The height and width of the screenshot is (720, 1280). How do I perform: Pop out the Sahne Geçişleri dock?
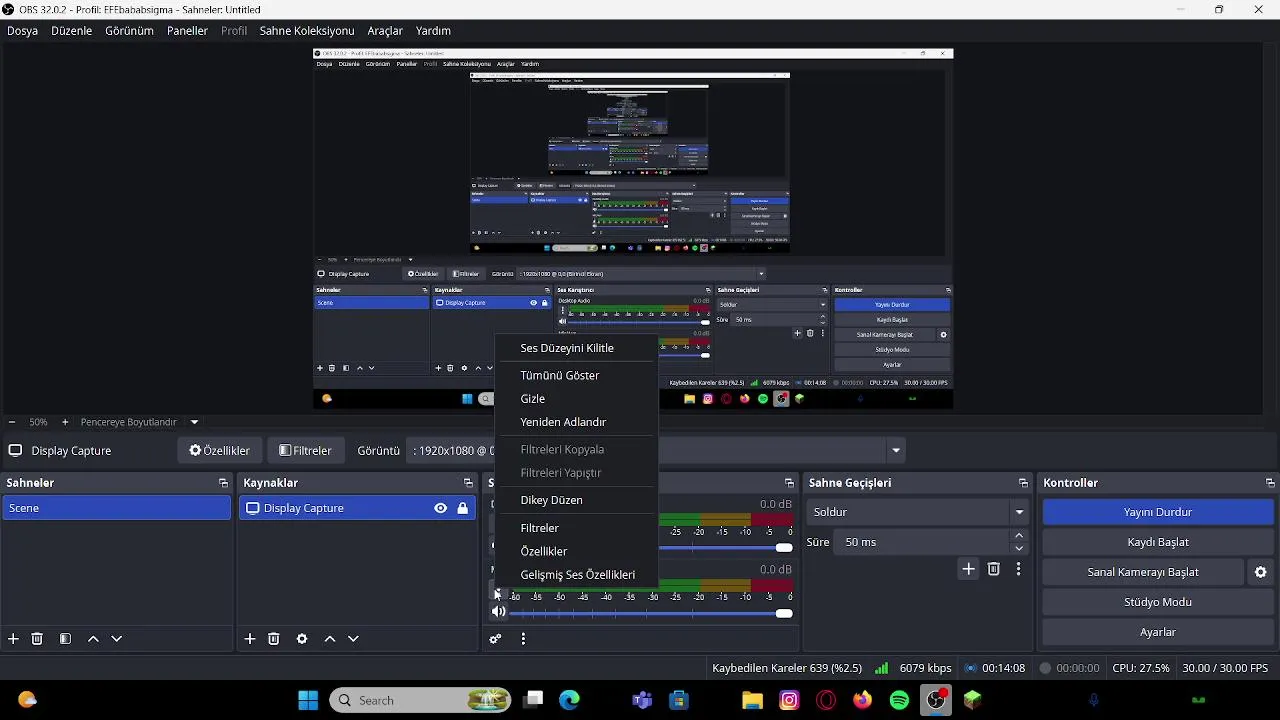[1023, 483]
